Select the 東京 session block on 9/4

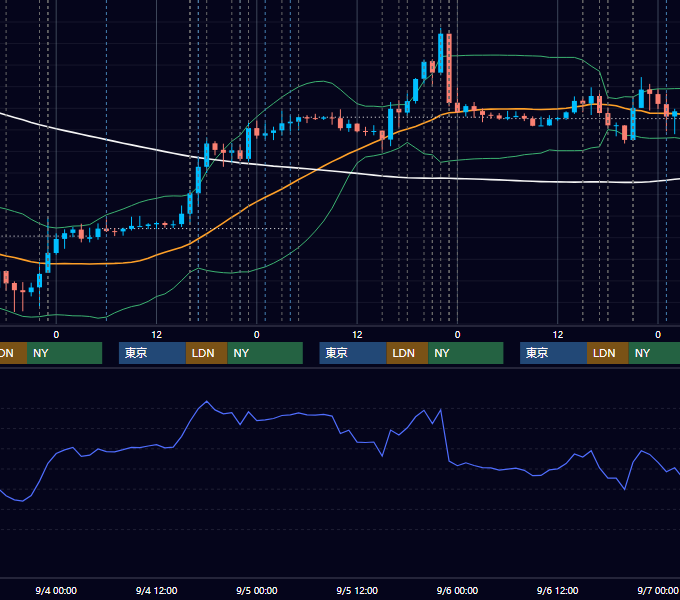[x=152, y=353]
